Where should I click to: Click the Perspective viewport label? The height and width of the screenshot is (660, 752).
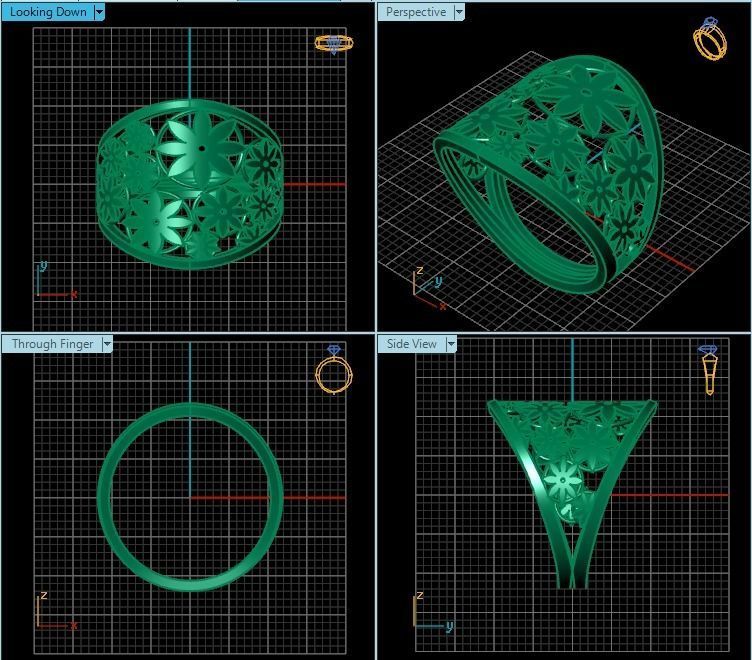(416, 12)
